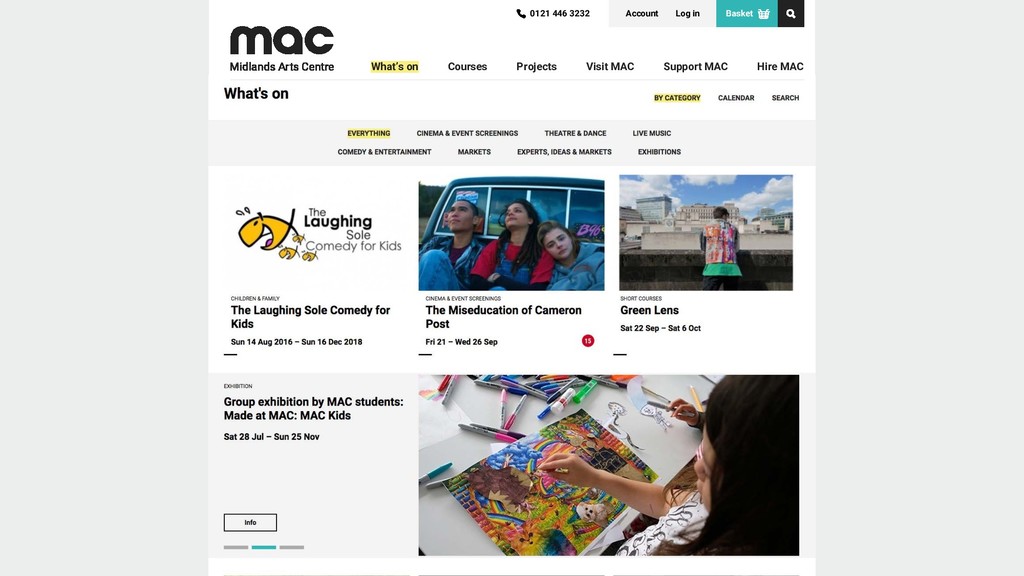Open The Miseducation of Cameron Post thumbnail
The image size is (1024, 576).
(x=511, y=233)
